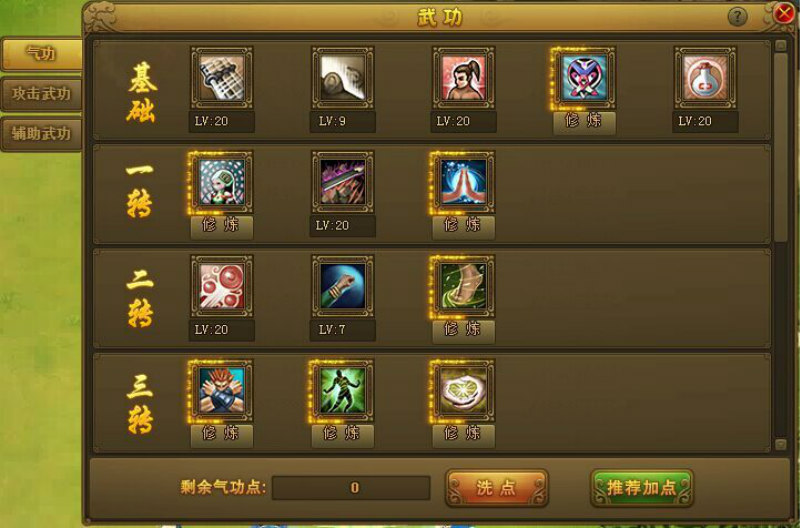Click the scrollbar down arrow in skill list
The width and height of the screenshot is (800, 528).
781,445
